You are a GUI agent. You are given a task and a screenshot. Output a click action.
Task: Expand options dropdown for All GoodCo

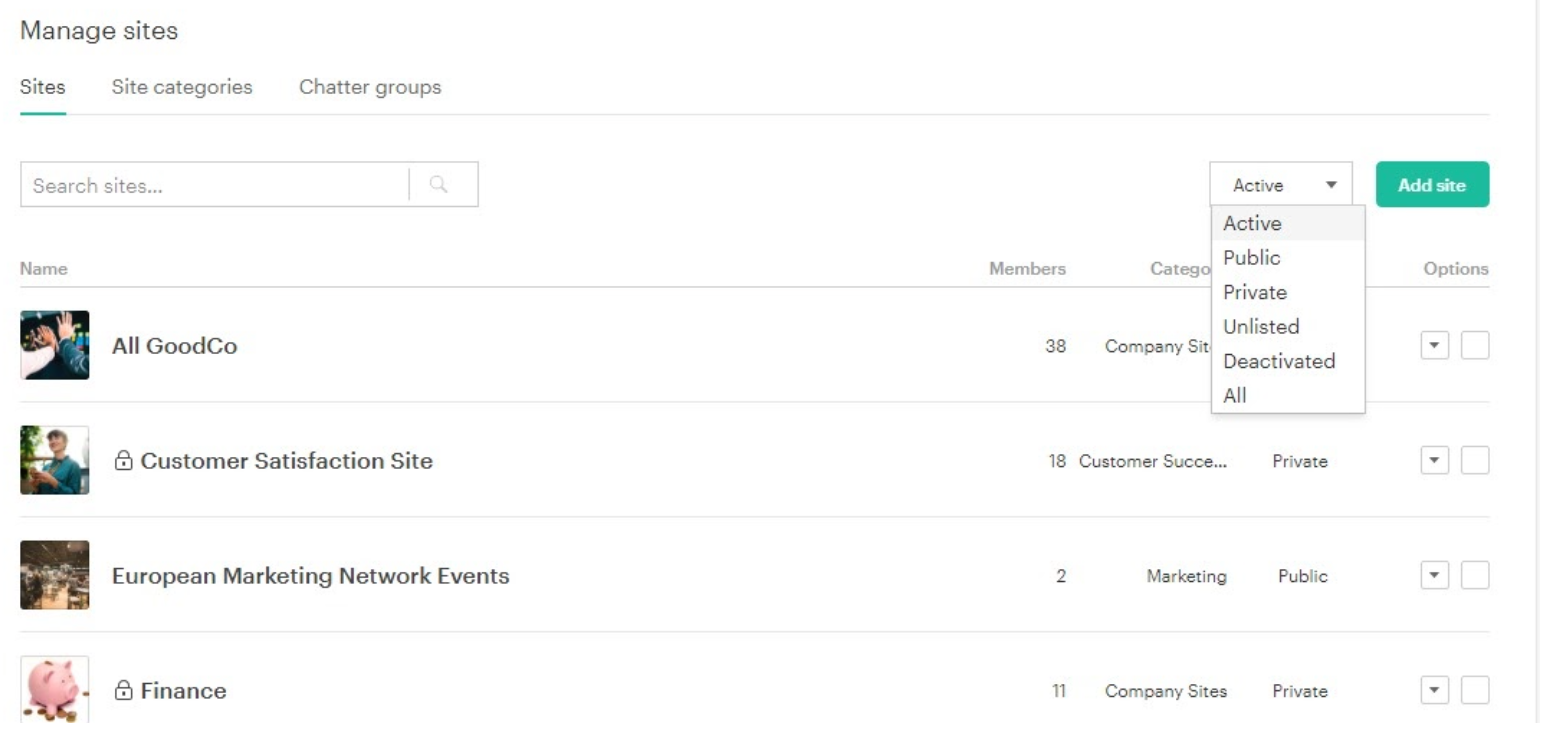tap(1434, 345)
